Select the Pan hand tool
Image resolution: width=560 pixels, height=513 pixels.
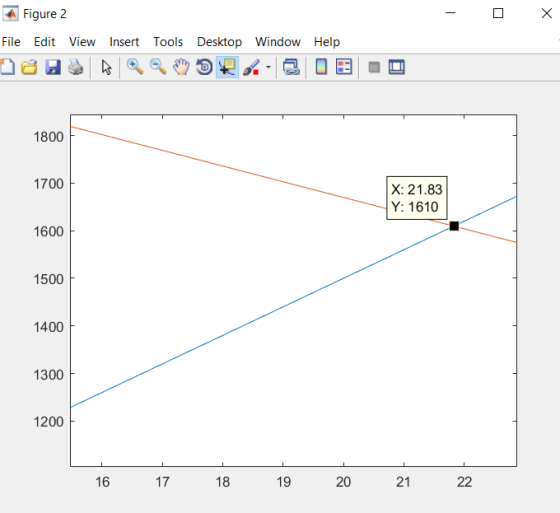(181, 67)
